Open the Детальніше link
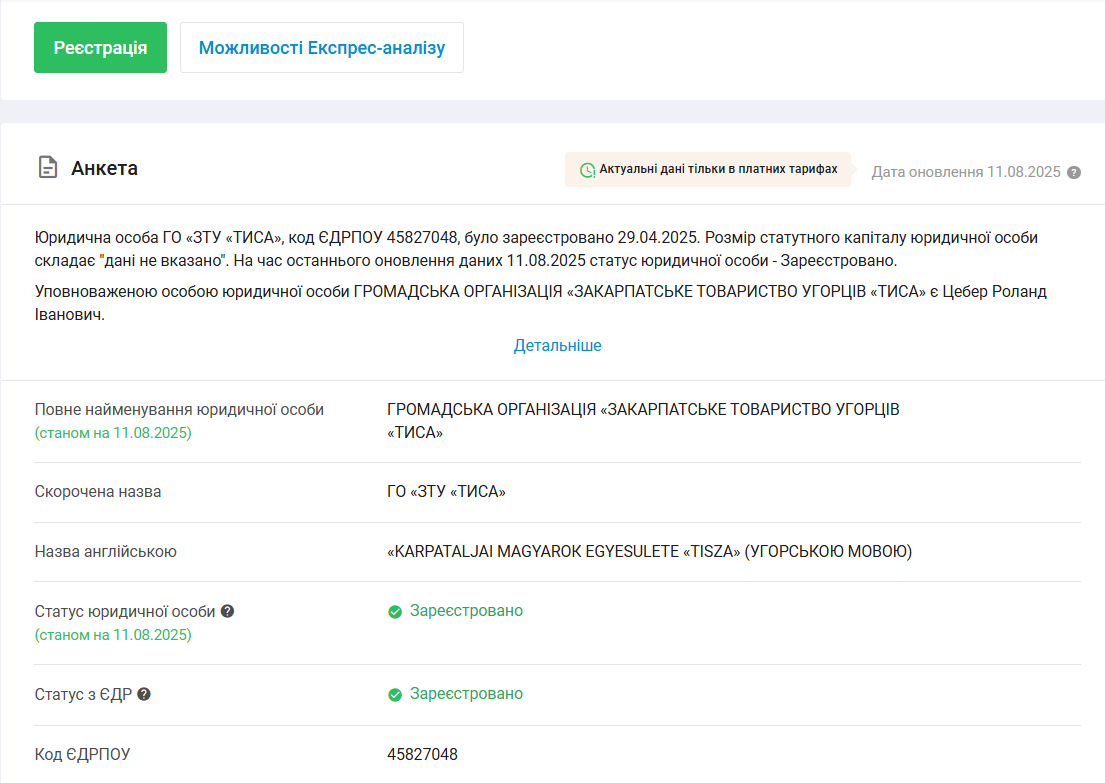This screenshot has width=1105, height=783. click(557, 345)
